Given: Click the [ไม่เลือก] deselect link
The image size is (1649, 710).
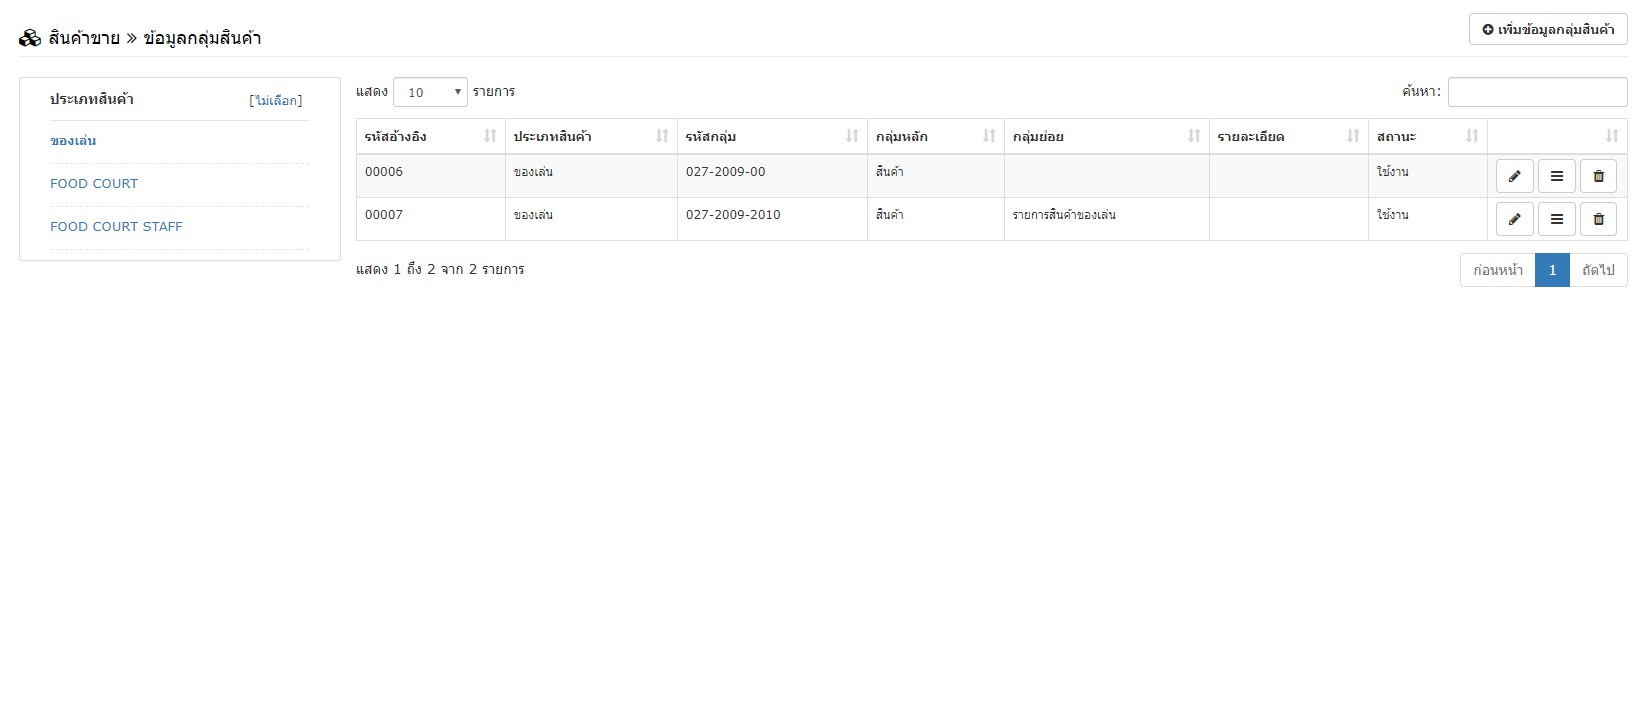Looking at the screenshot, I should pos(276,100).
